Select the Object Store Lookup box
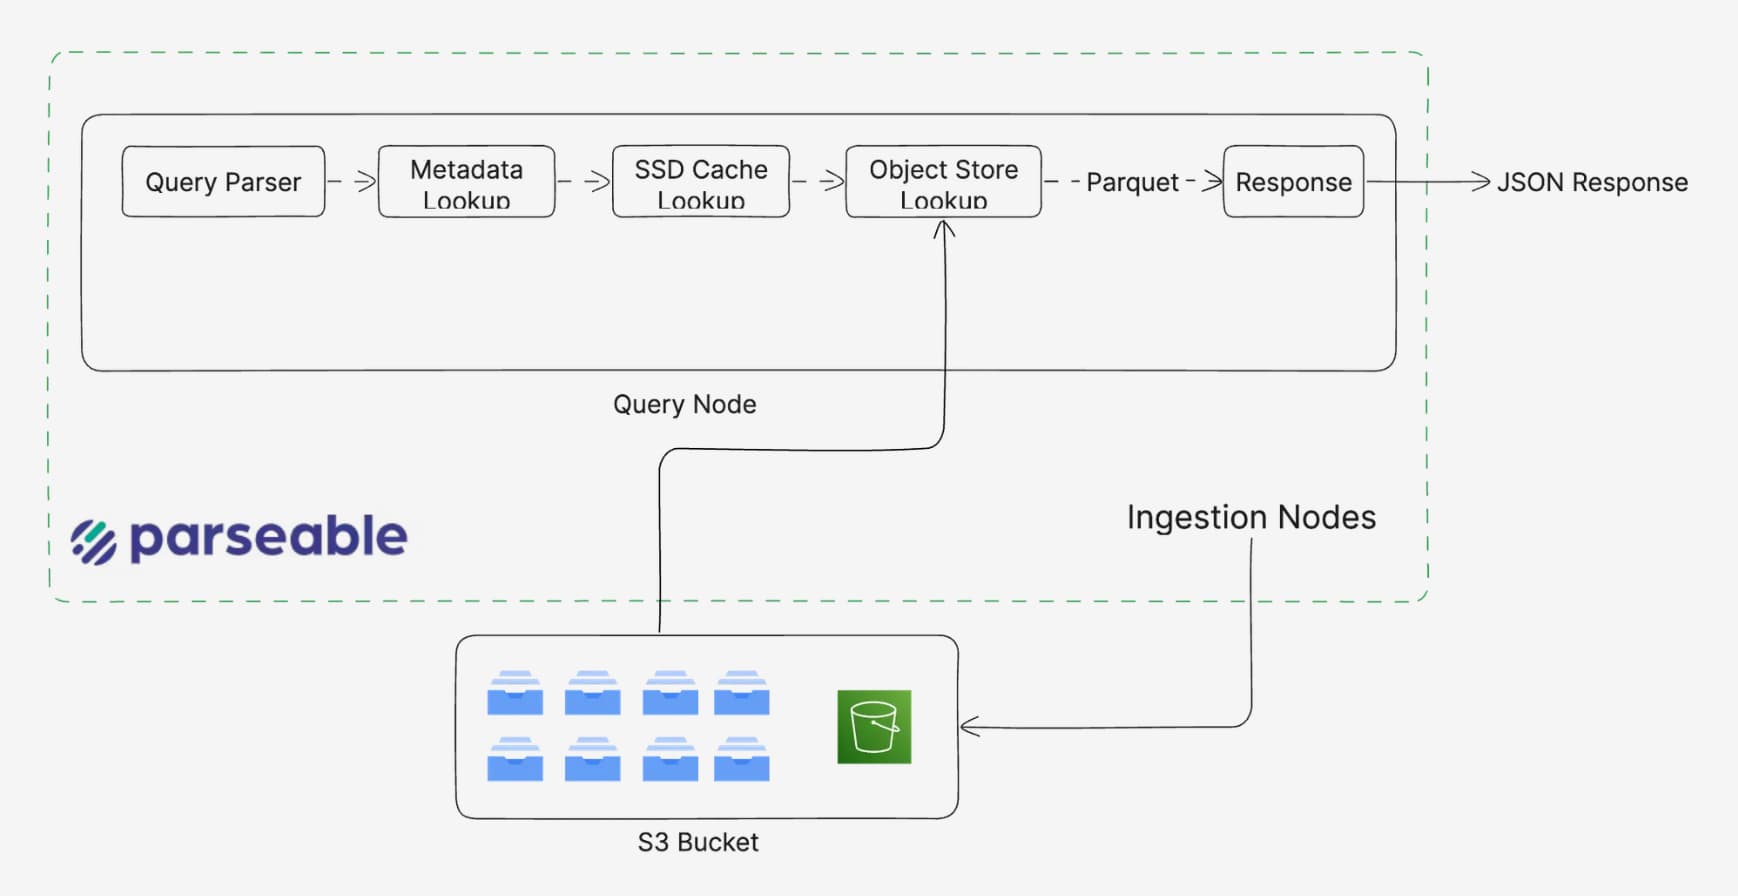The width and height of the screenshot is (1738, 896). [x=943, y=182]
